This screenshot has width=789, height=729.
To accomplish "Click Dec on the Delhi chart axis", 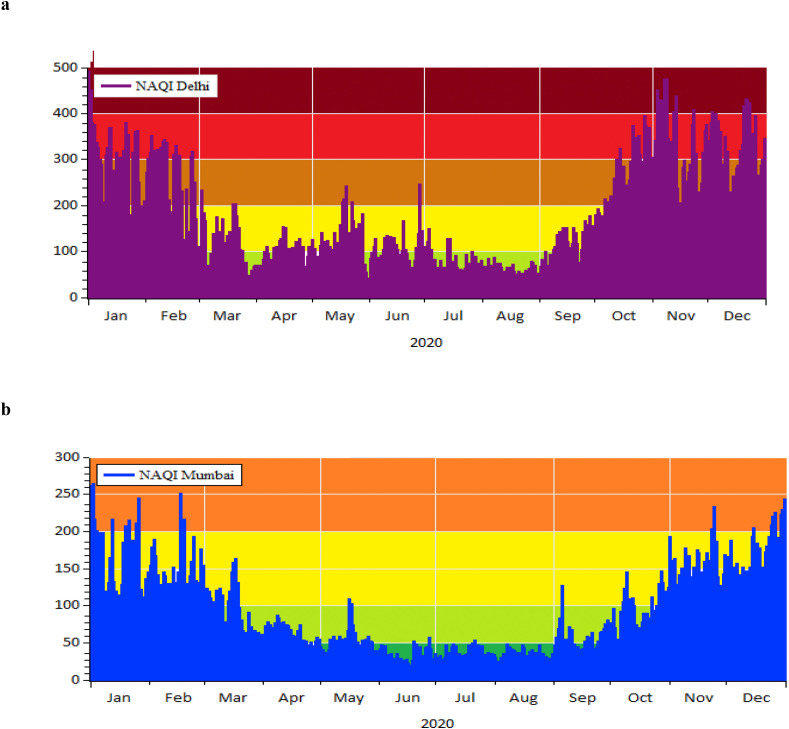I will point(737,316).
